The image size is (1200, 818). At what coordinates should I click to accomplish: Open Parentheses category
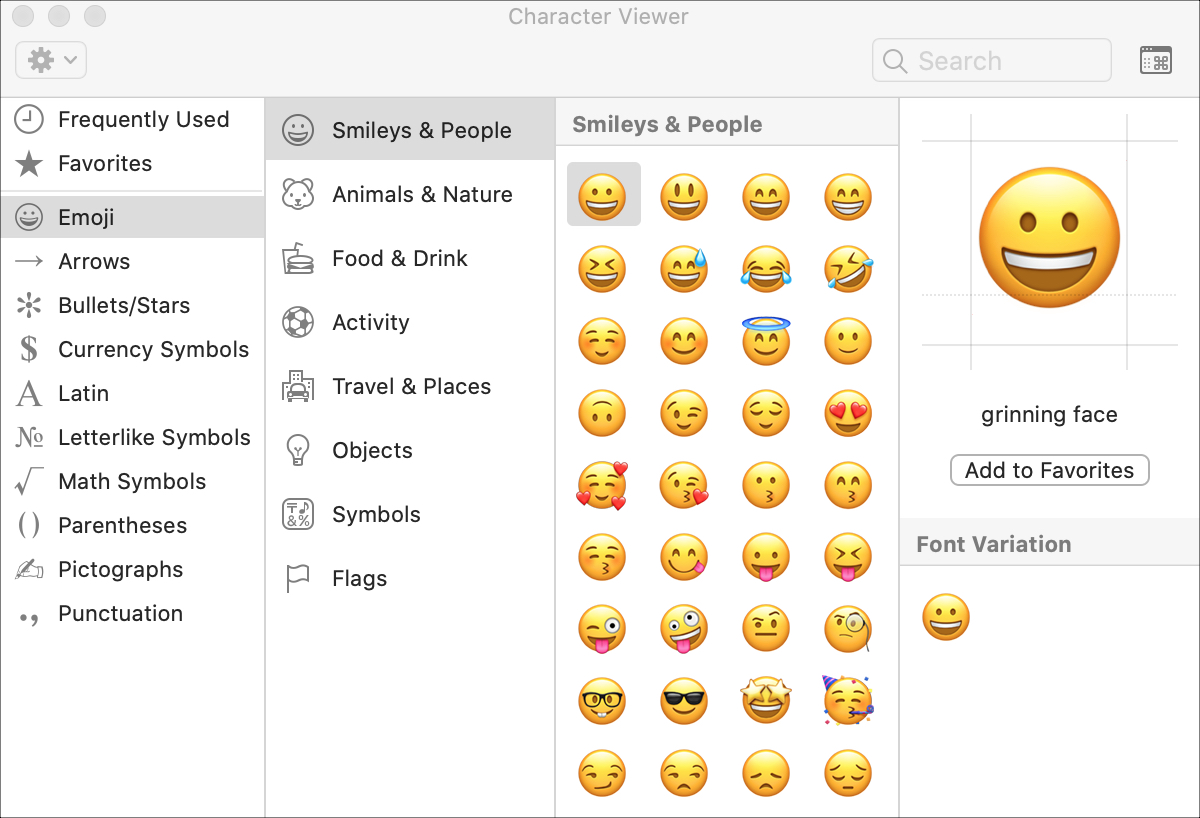tap(132, 525)
